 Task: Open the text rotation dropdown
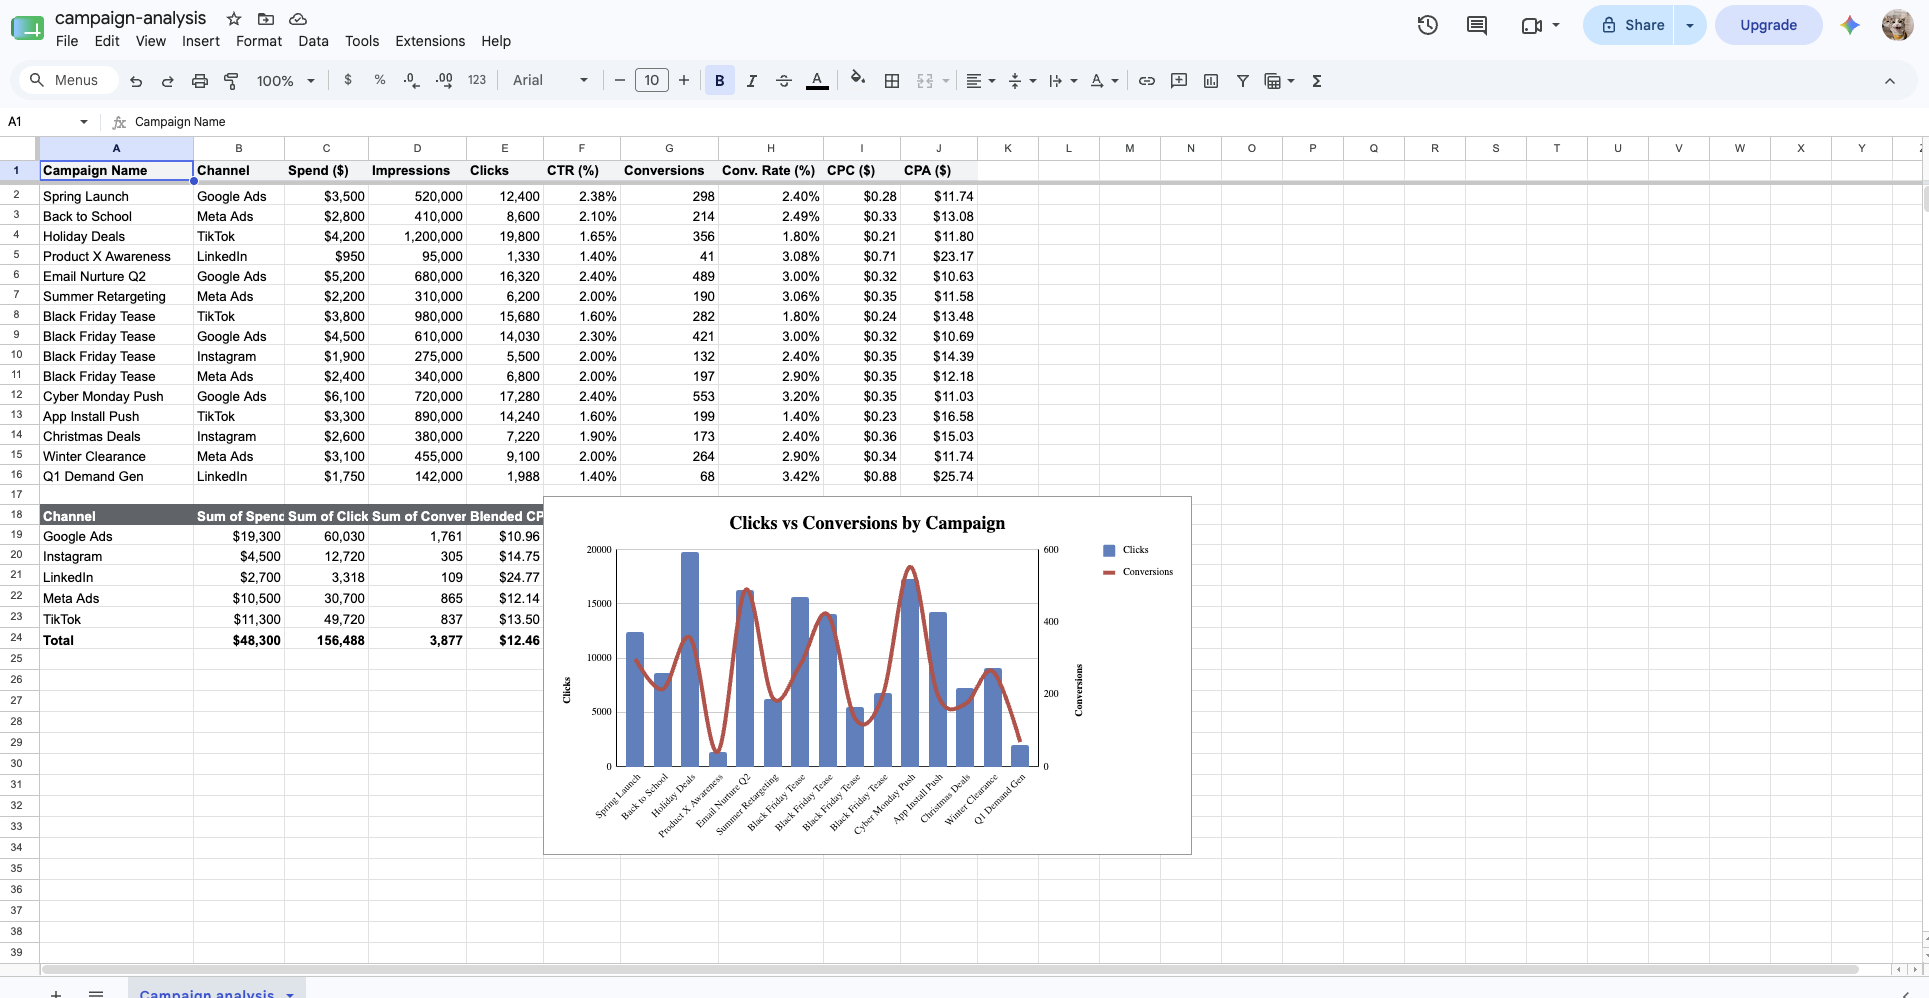coord(1103,81)
